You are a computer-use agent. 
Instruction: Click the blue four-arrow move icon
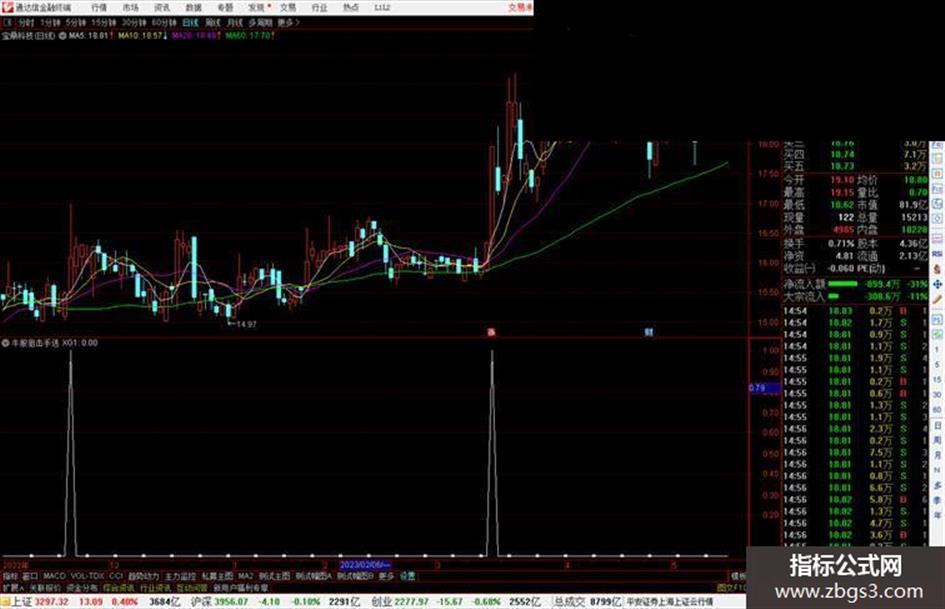[x=937, y=284]
